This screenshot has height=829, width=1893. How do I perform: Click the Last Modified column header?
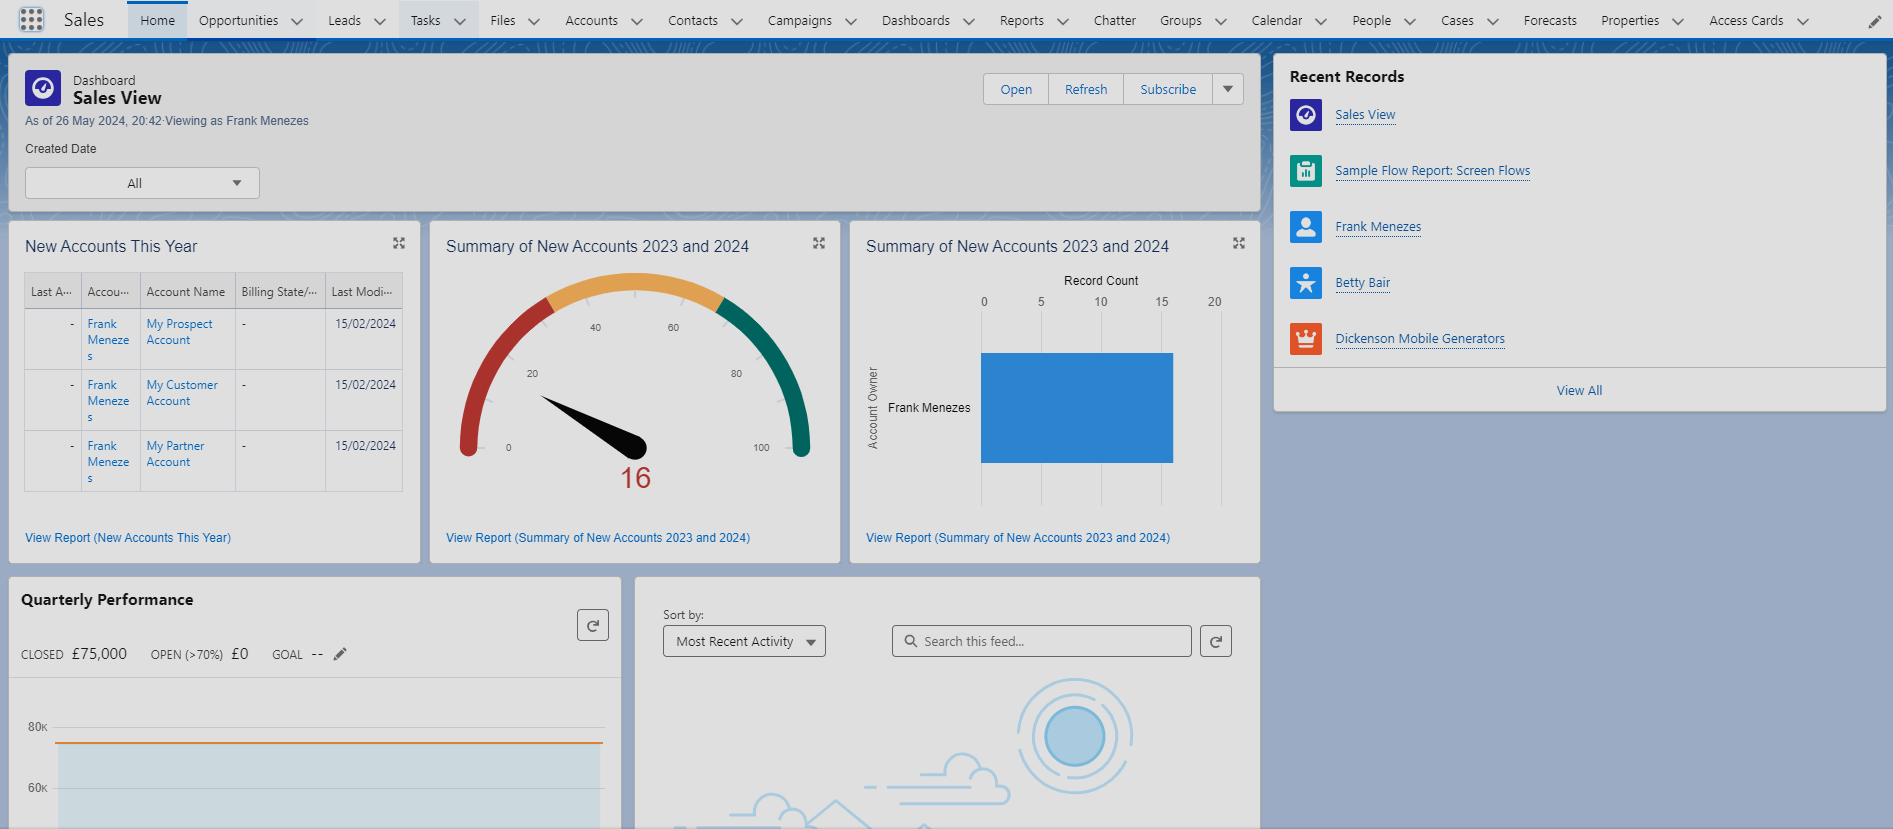363,292
